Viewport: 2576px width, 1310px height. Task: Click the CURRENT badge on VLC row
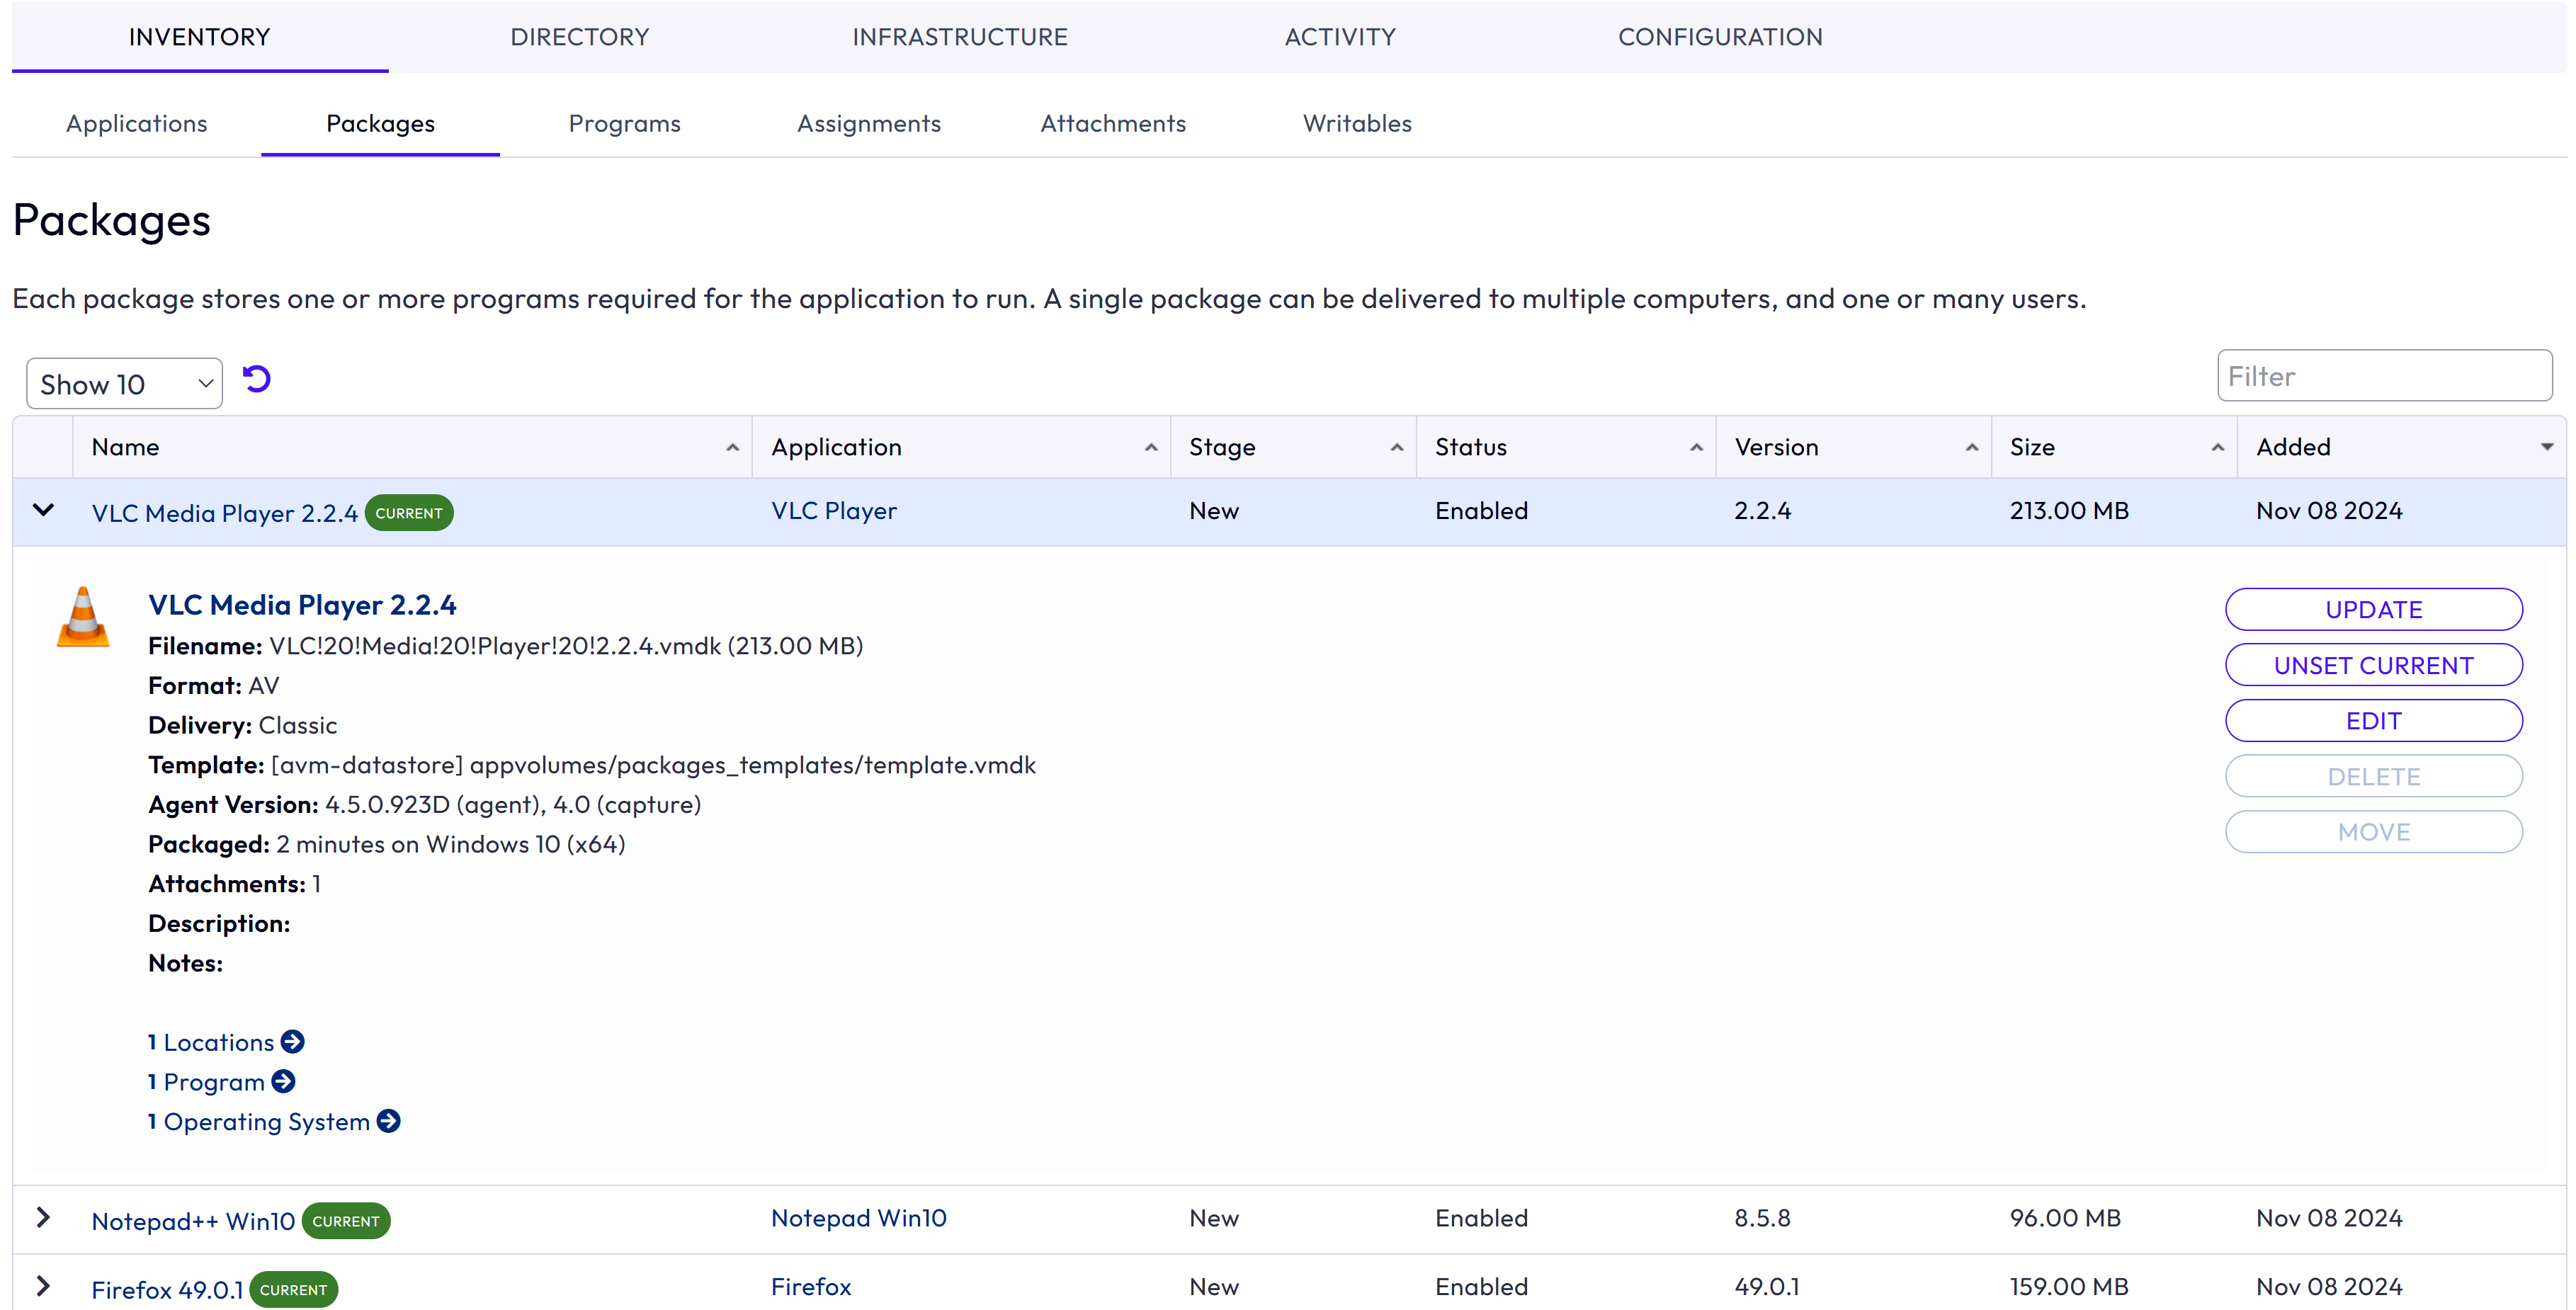click(409, 513)
